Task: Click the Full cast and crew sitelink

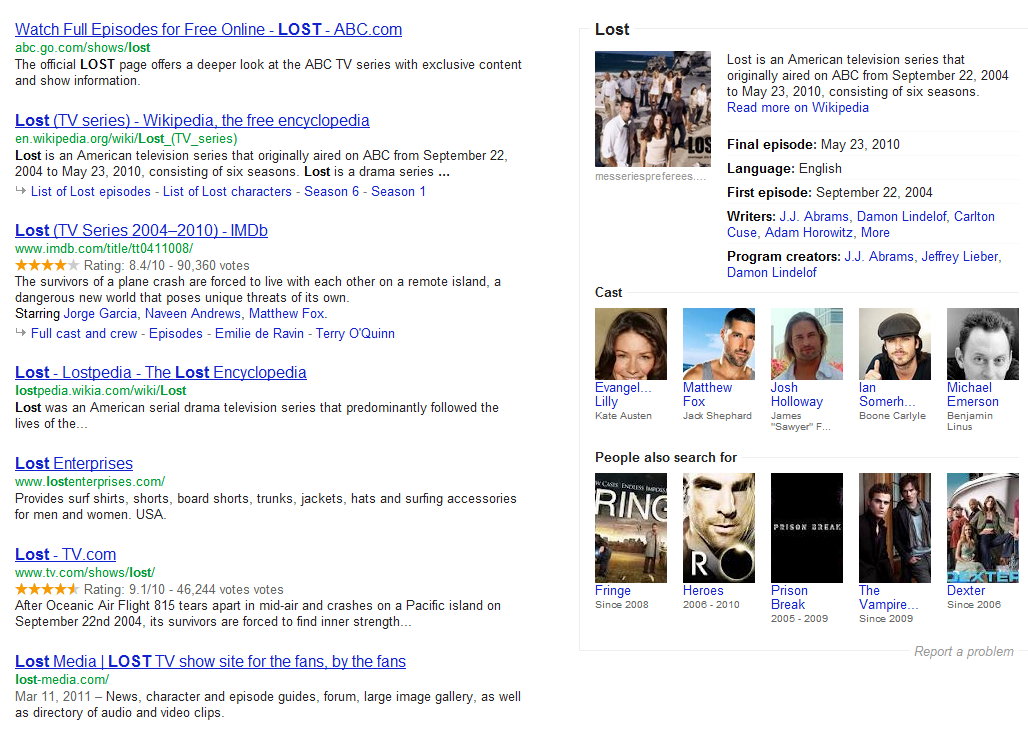Action: pyautogui.click(x=84, y=334)
